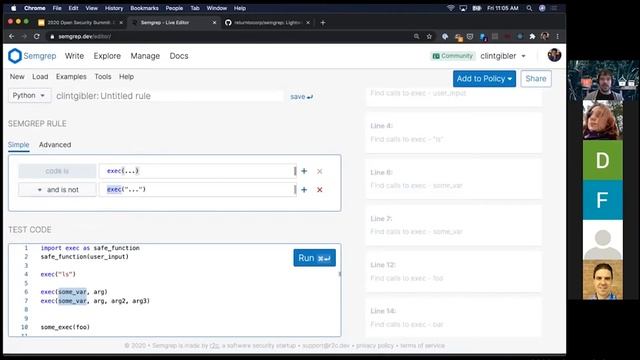640x360 pixels.
Task: Delete the 'and is not' pattern row
Action: 320,189
